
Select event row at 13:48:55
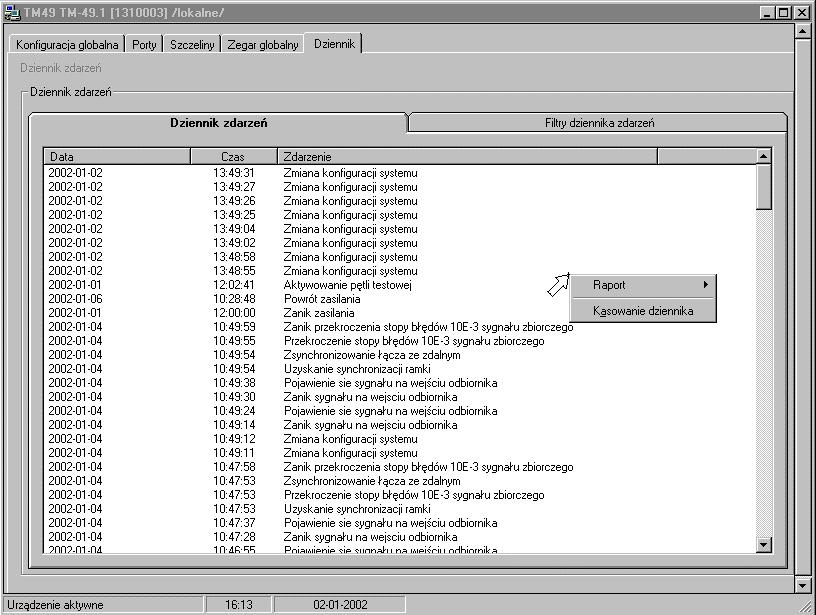400,271
